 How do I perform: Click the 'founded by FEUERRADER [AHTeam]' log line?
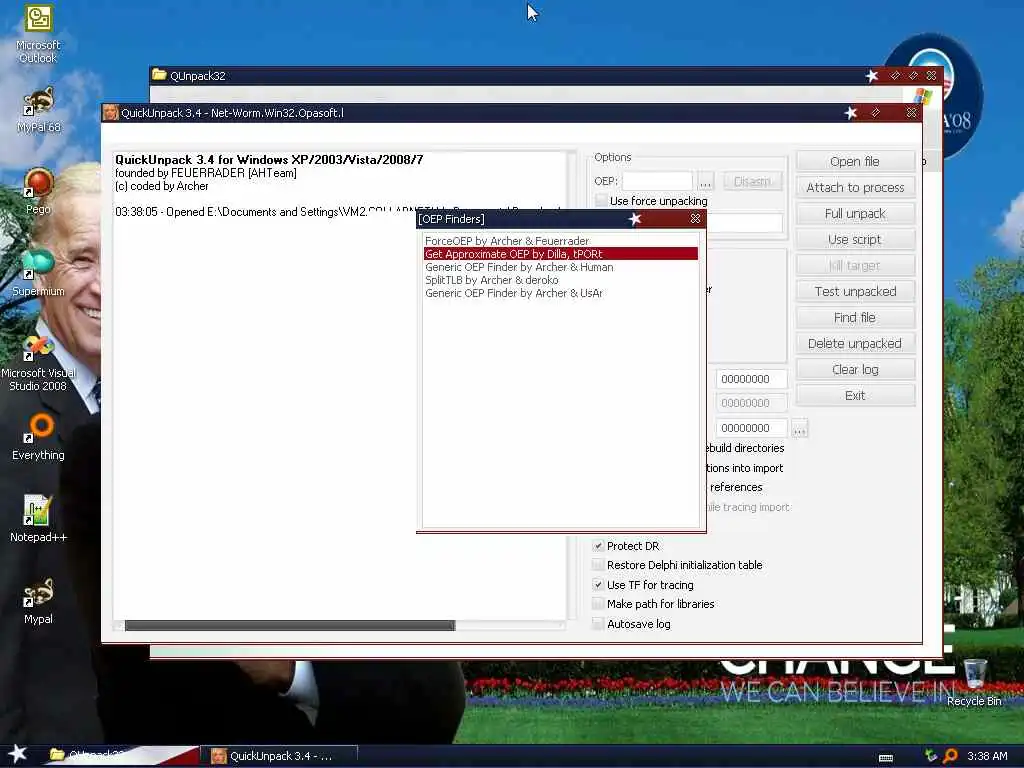(206, 173)
